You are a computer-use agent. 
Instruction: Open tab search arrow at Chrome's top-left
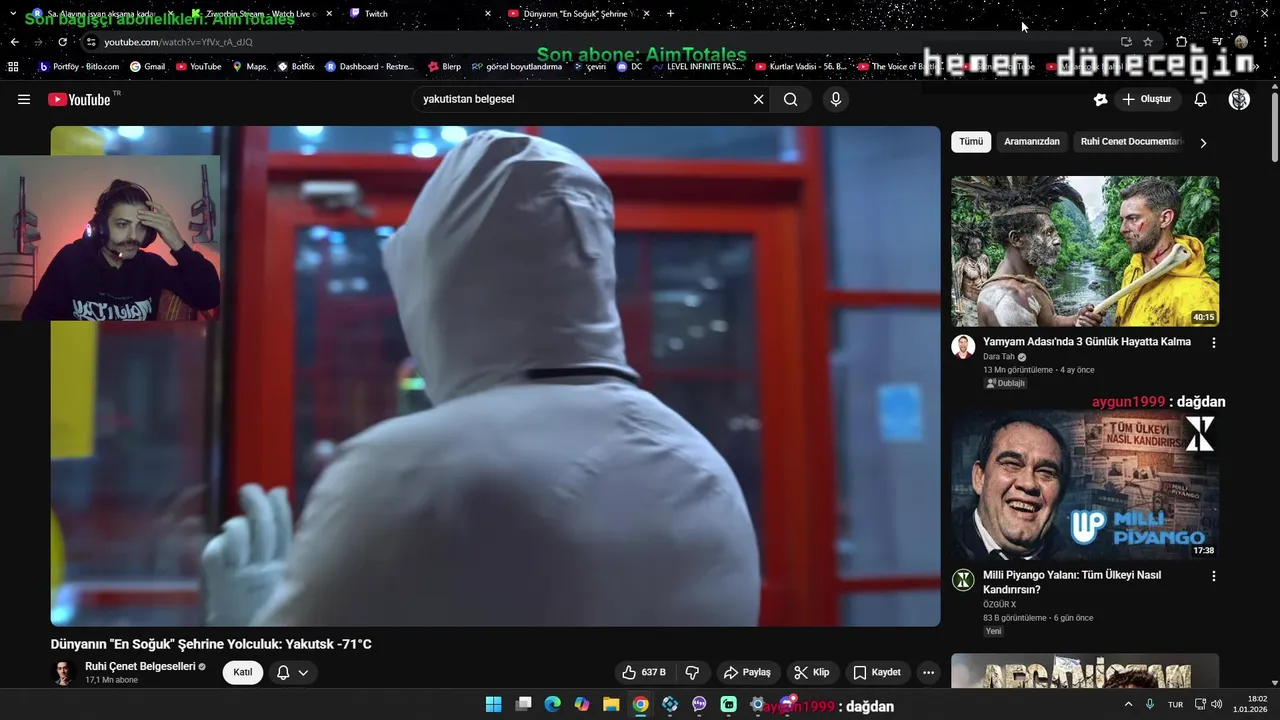13,13
